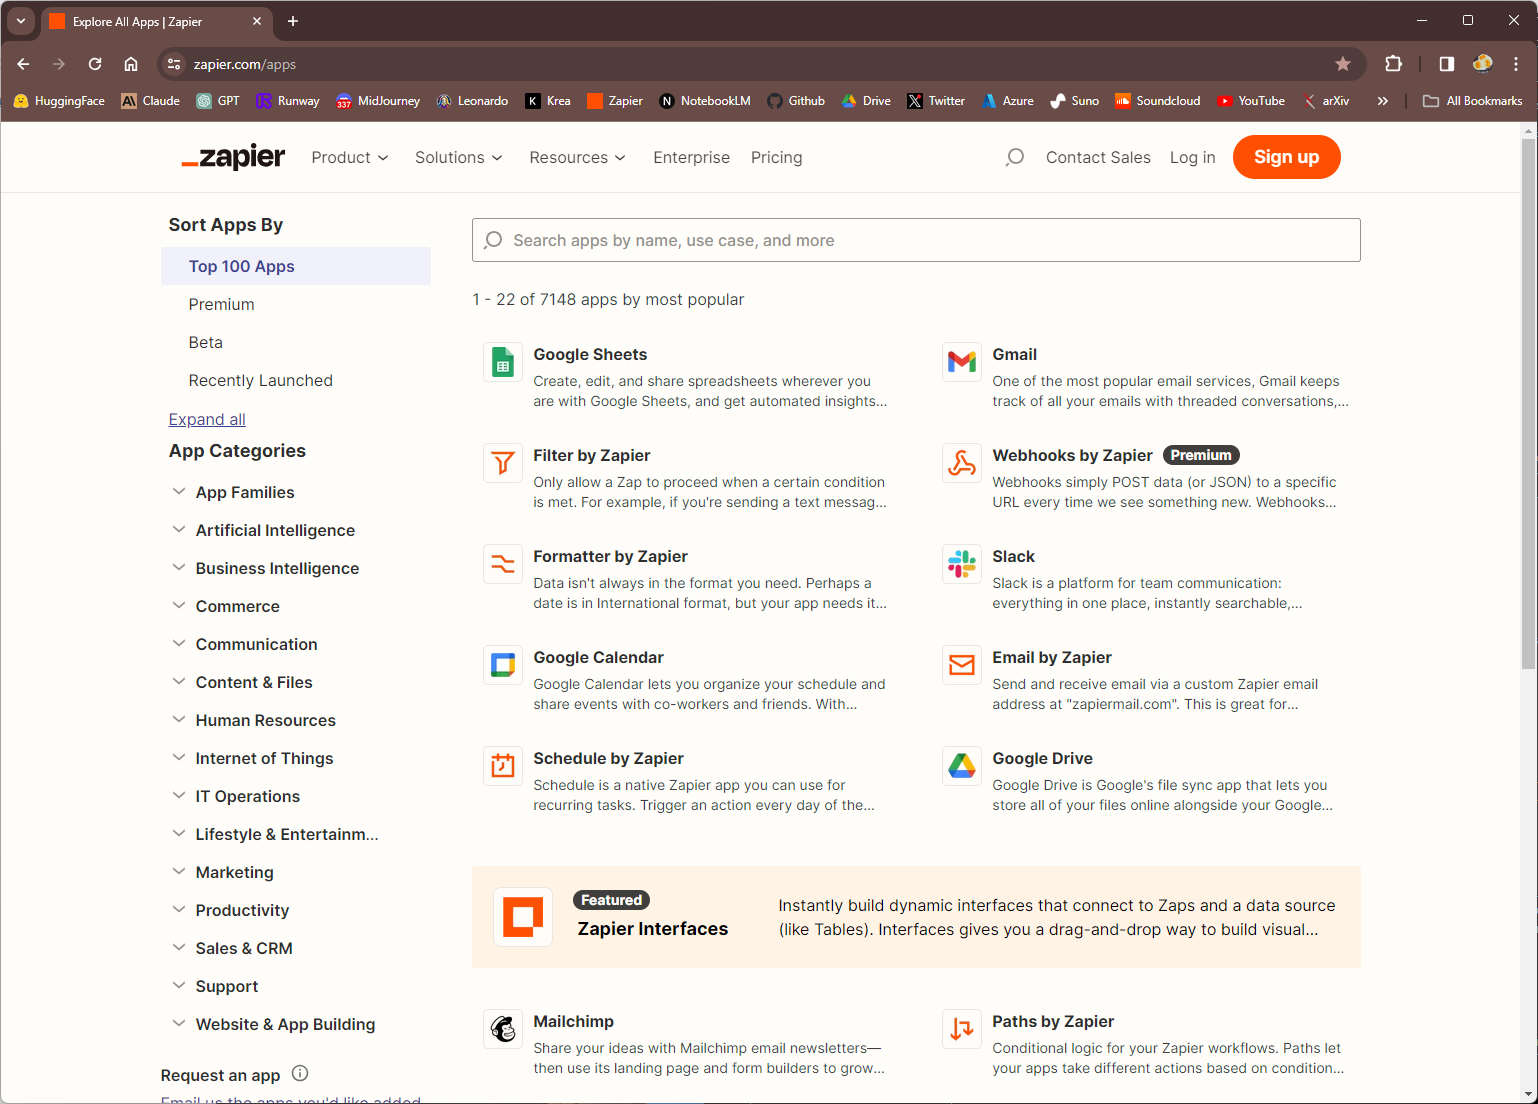1538x1104 pixels.
Task: Toggle the browser side panel icon
Action: (1447, 64)
